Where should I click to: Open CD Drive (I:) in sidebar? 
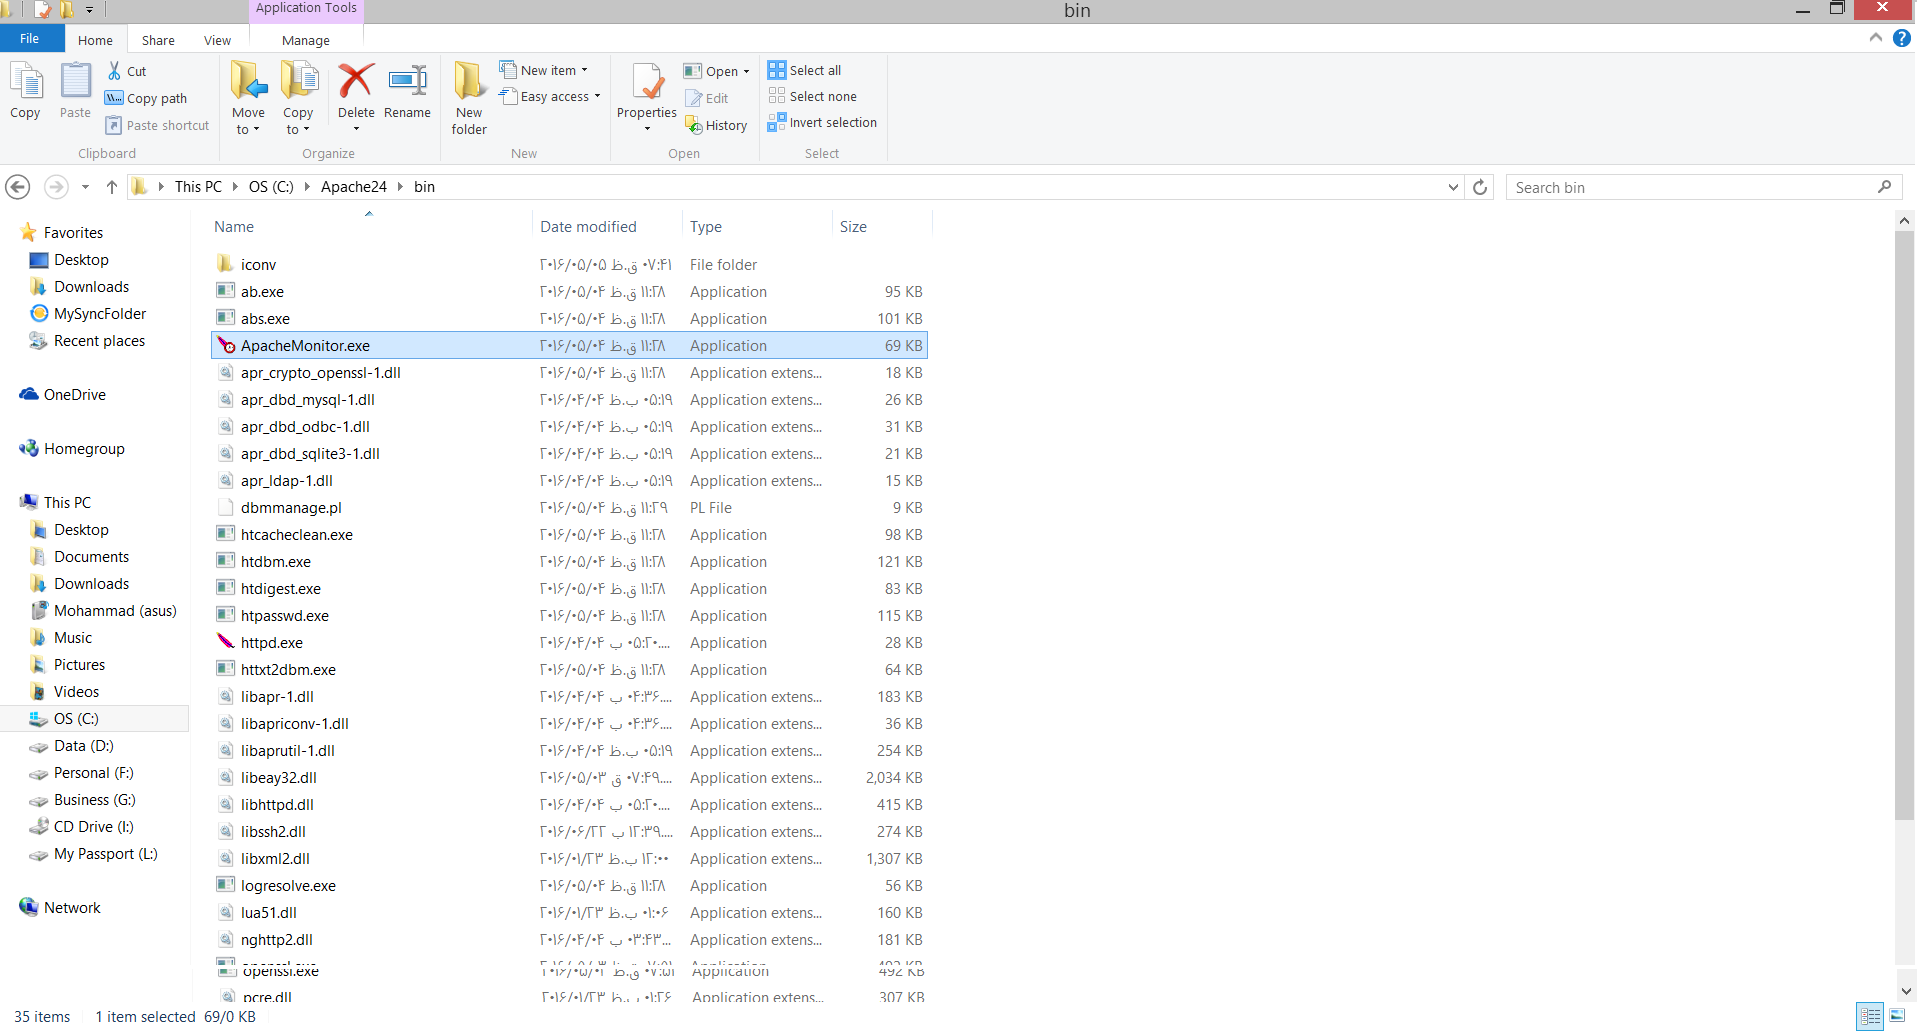(x=93, y=827)
